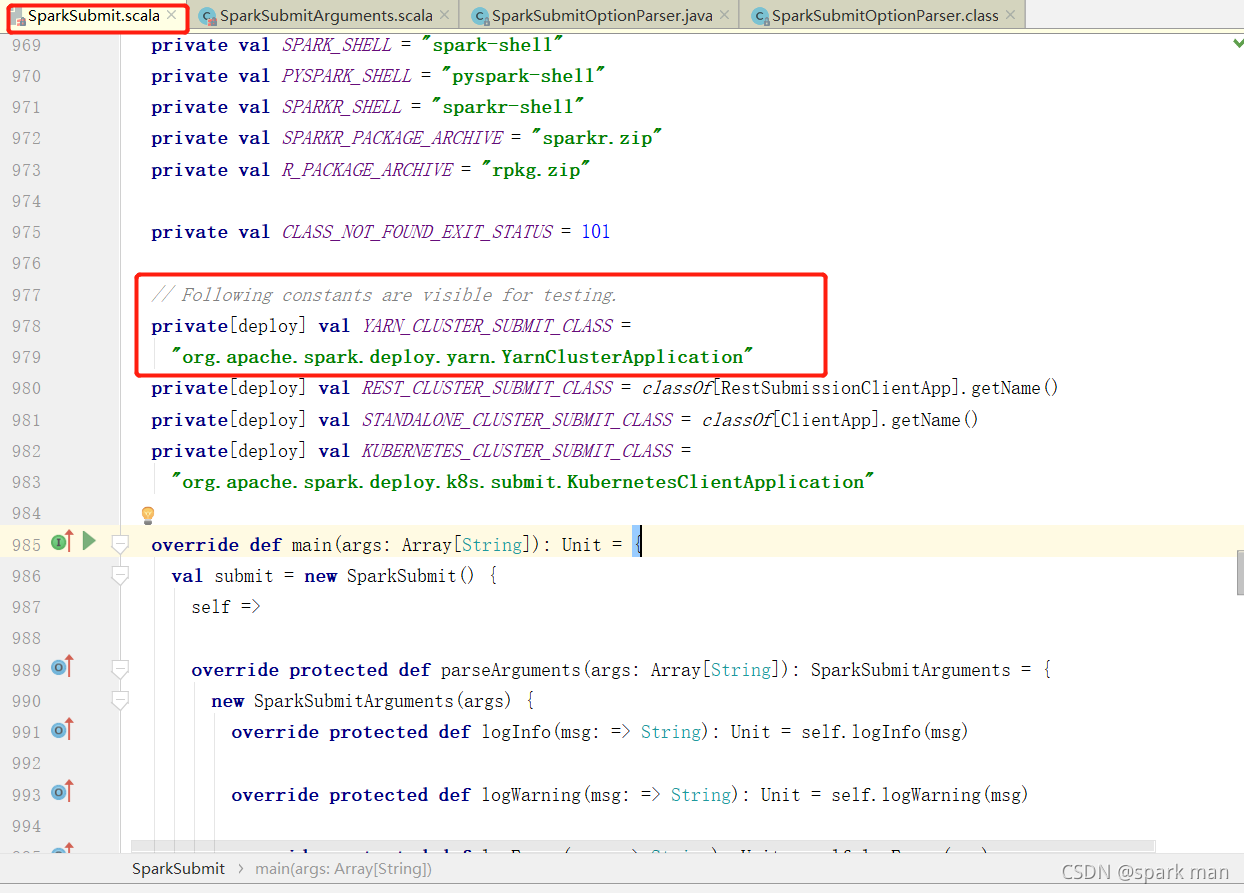Click the "sparkr.zip" string literal

tap(597, 138)
